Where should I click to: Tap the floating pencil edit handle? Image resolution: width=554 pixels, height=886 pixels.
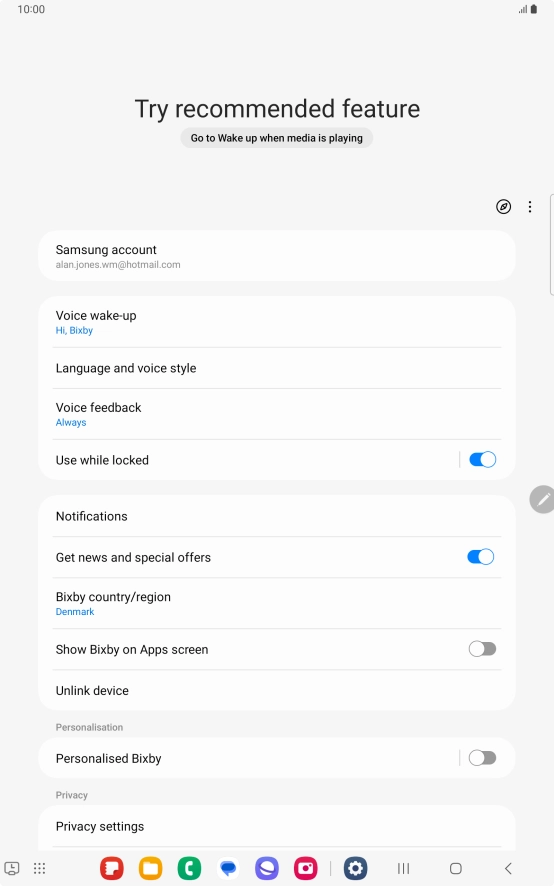coord(542,499)
